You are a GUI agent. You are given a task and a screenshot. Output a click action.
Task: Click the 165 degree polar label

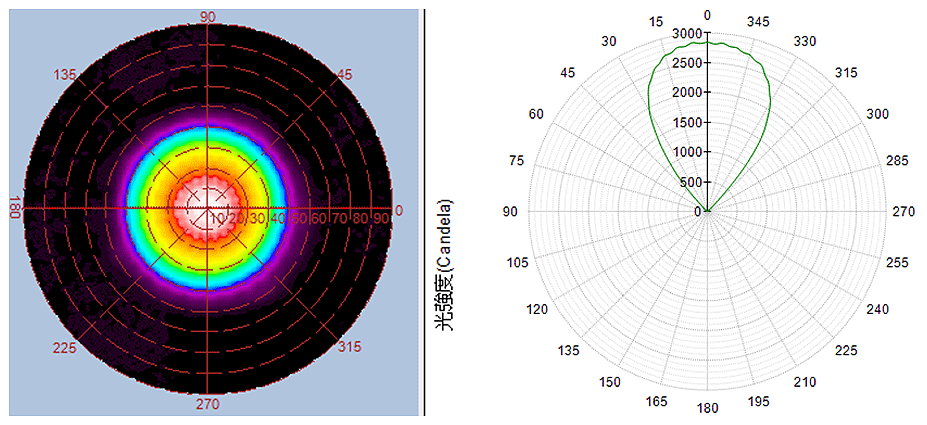(657, 401)
